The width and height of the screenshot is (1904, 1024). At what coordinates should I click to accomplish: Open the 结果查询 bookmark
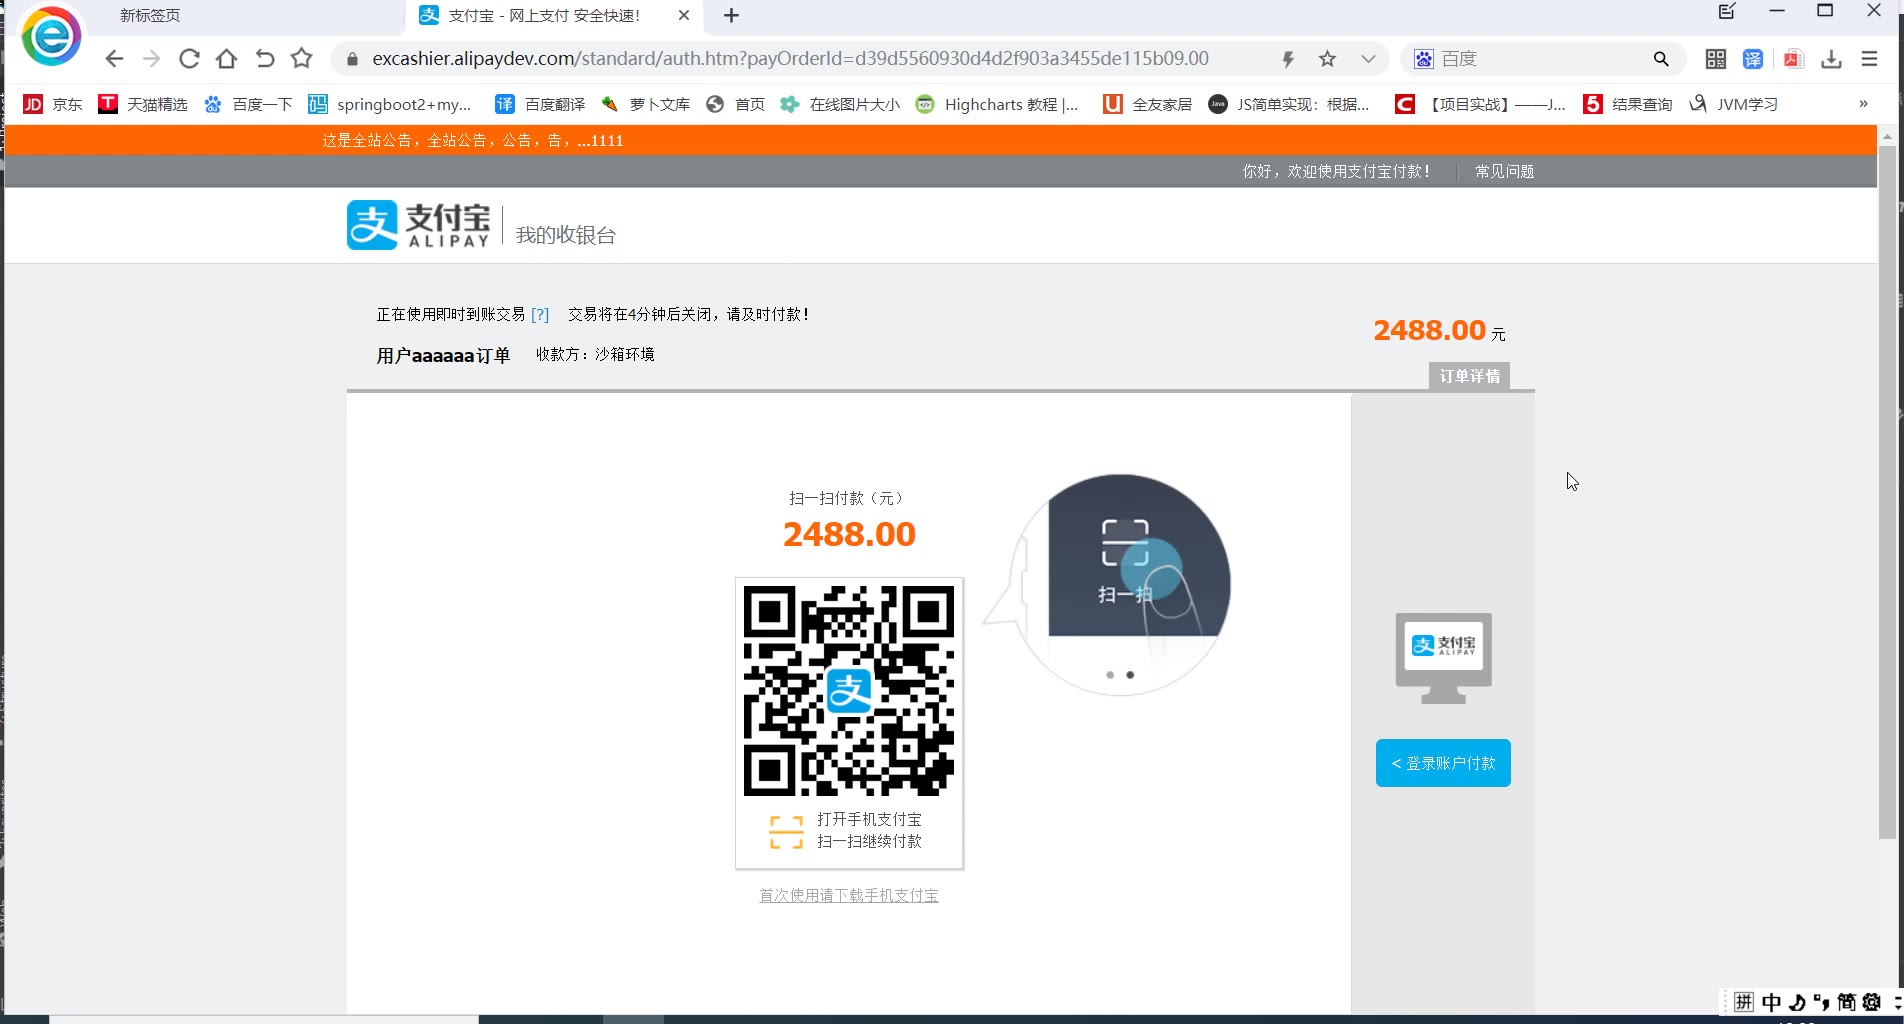point(1628,104)
